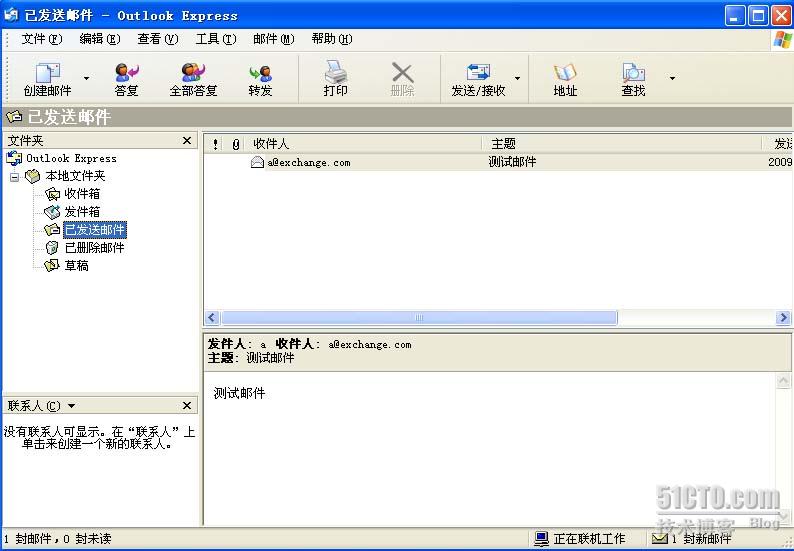Click the horizontal scrollbar thumb in message list
This screenshot has height=551, width=794.
(x=419, y=318)
